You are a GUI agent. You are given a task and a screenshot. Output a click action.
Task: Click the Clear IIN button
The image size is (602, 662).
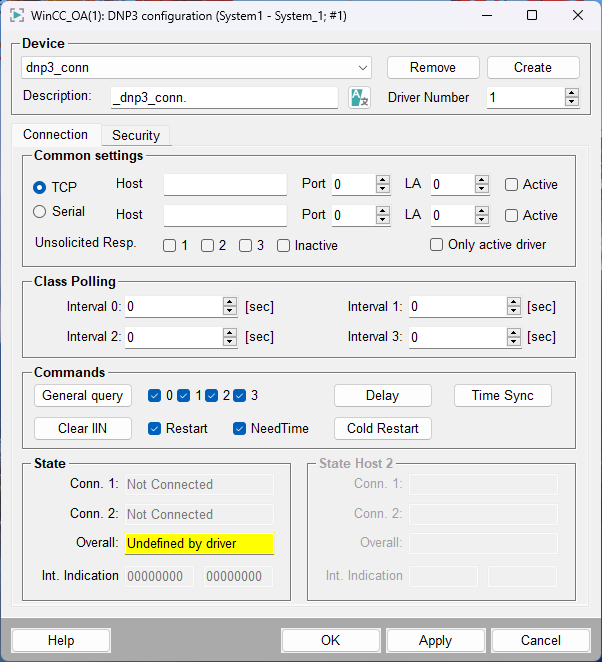click(83, 429)
